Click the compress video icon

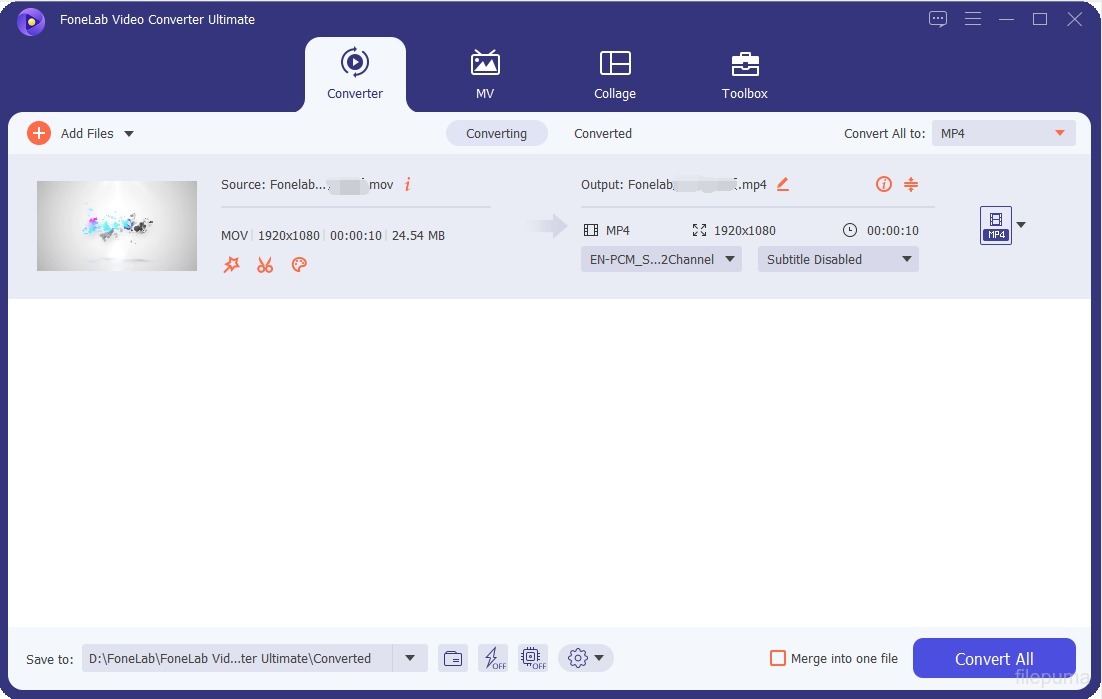click(910, 184)
